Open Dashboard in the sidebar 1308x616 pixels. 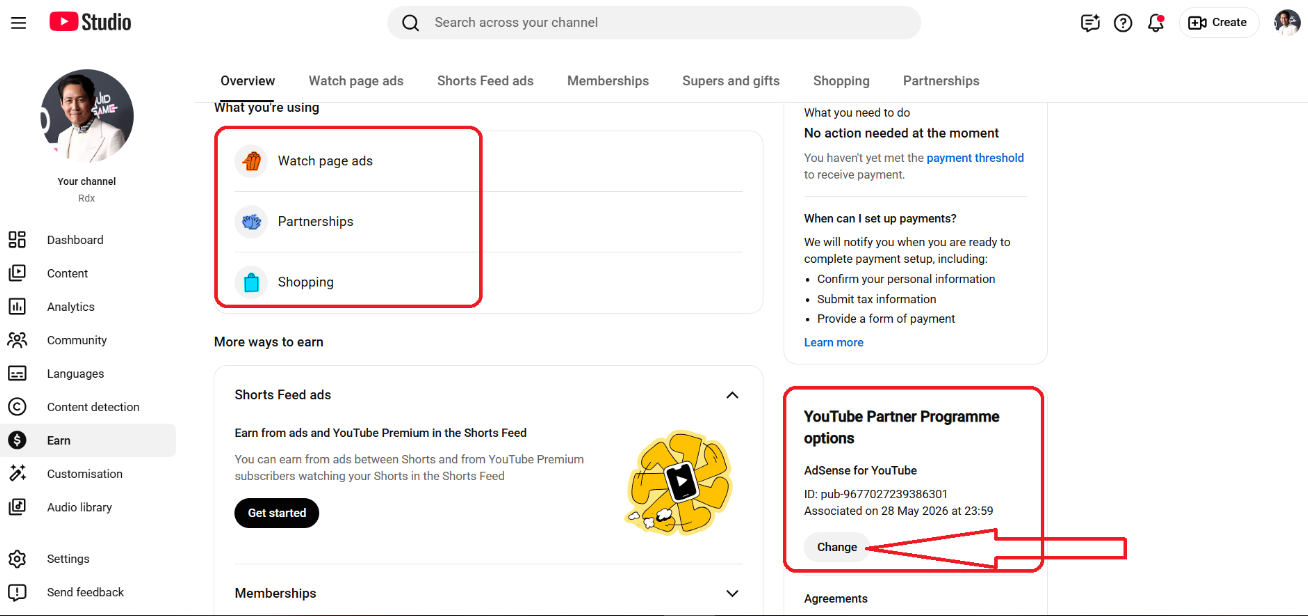pyautogui.click(x=88, y=240)
